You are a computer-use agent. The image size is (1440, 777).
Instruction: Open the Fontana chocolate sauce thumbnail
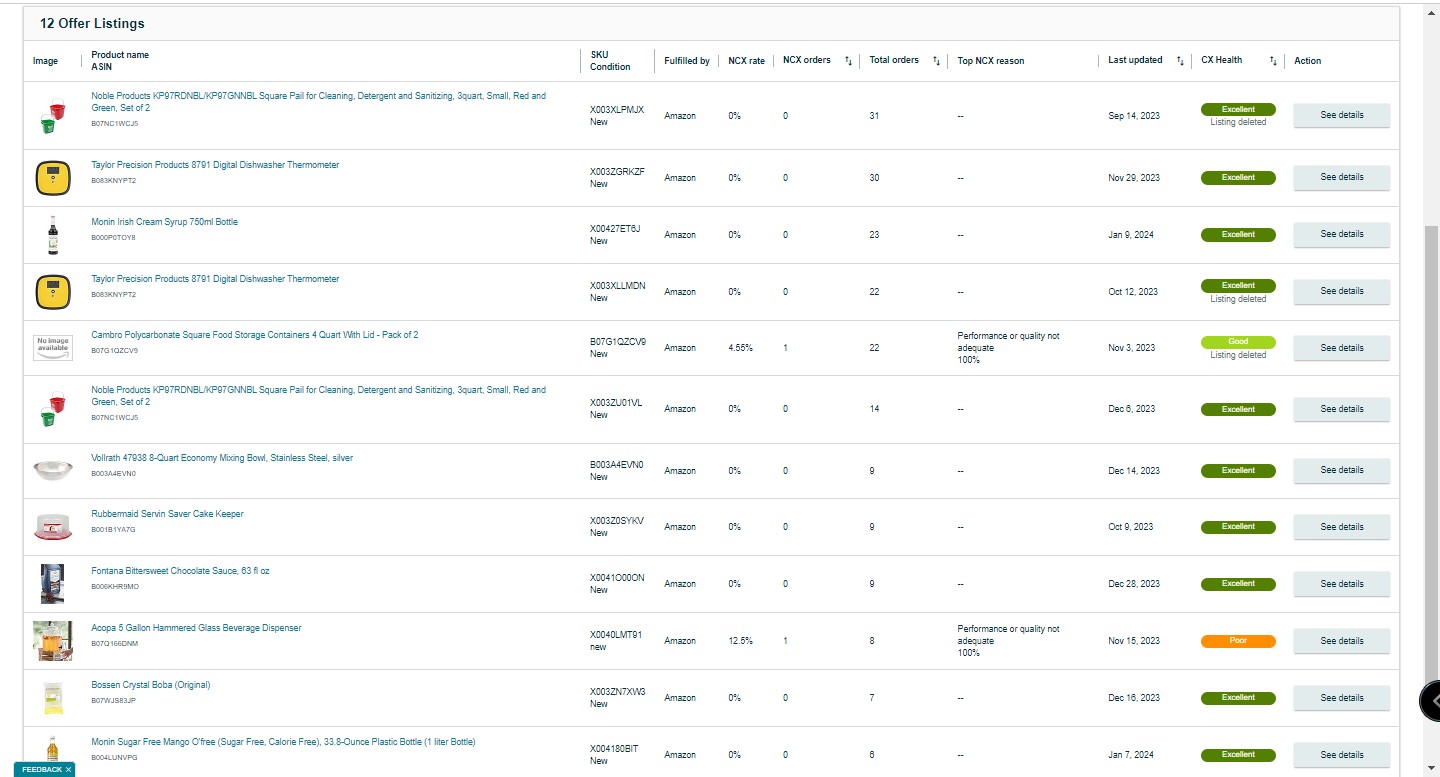[x=53, y=584]
